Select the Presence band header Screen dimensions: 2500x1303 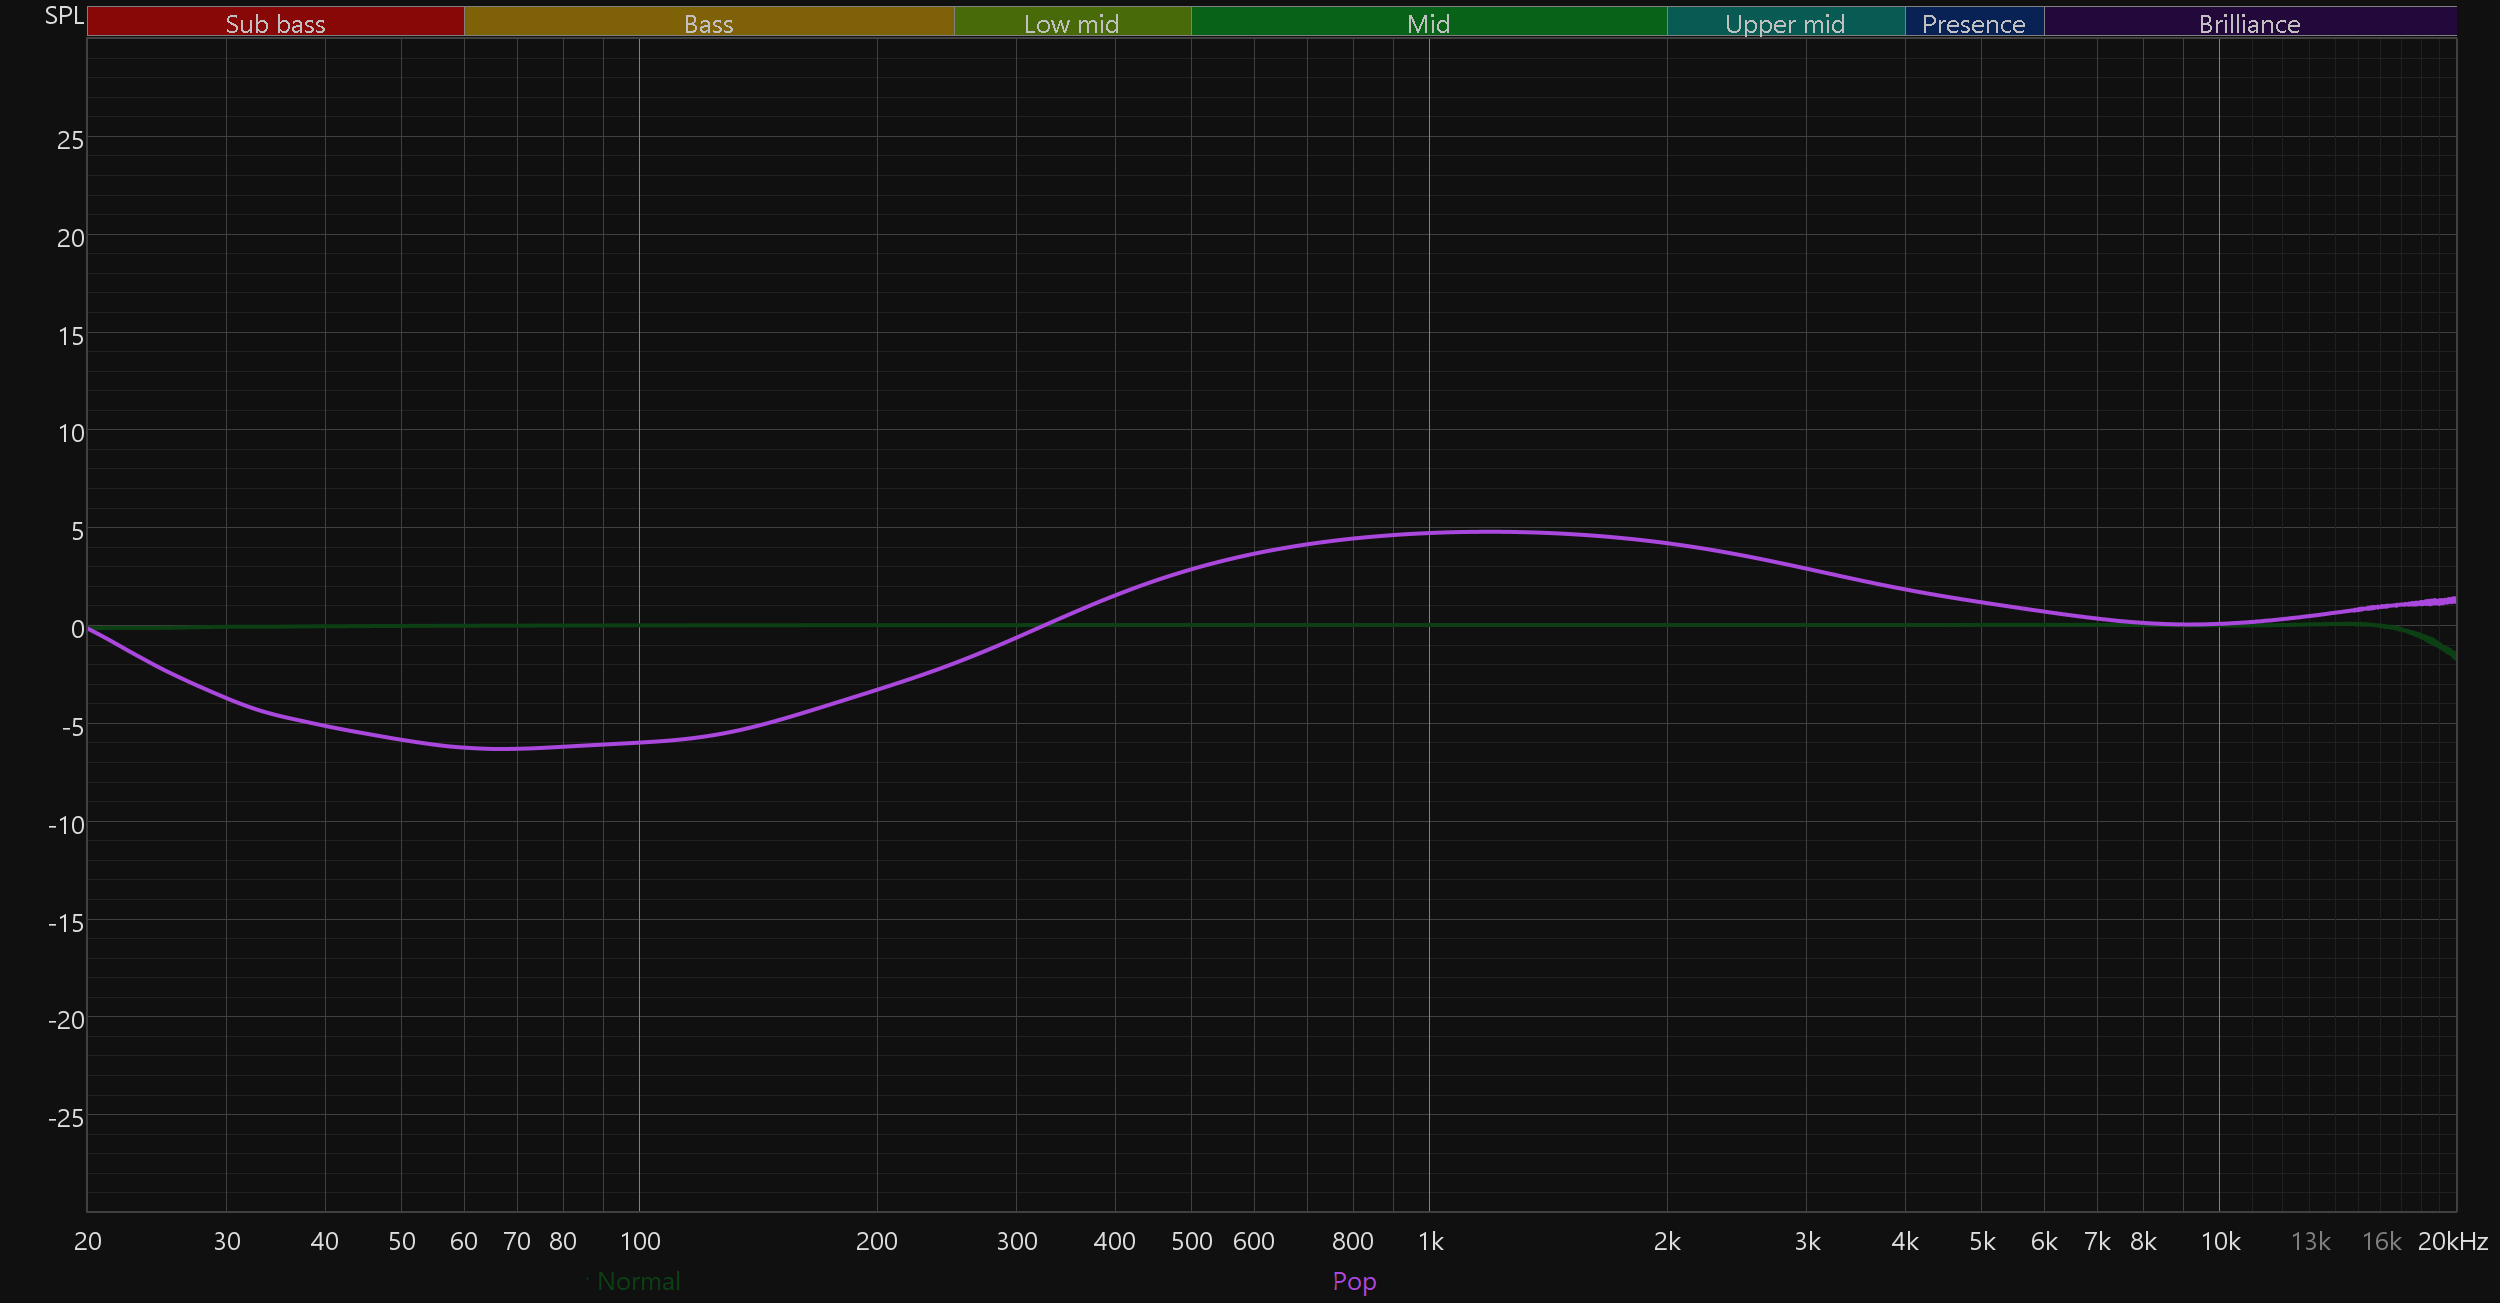coord(1973,23)
